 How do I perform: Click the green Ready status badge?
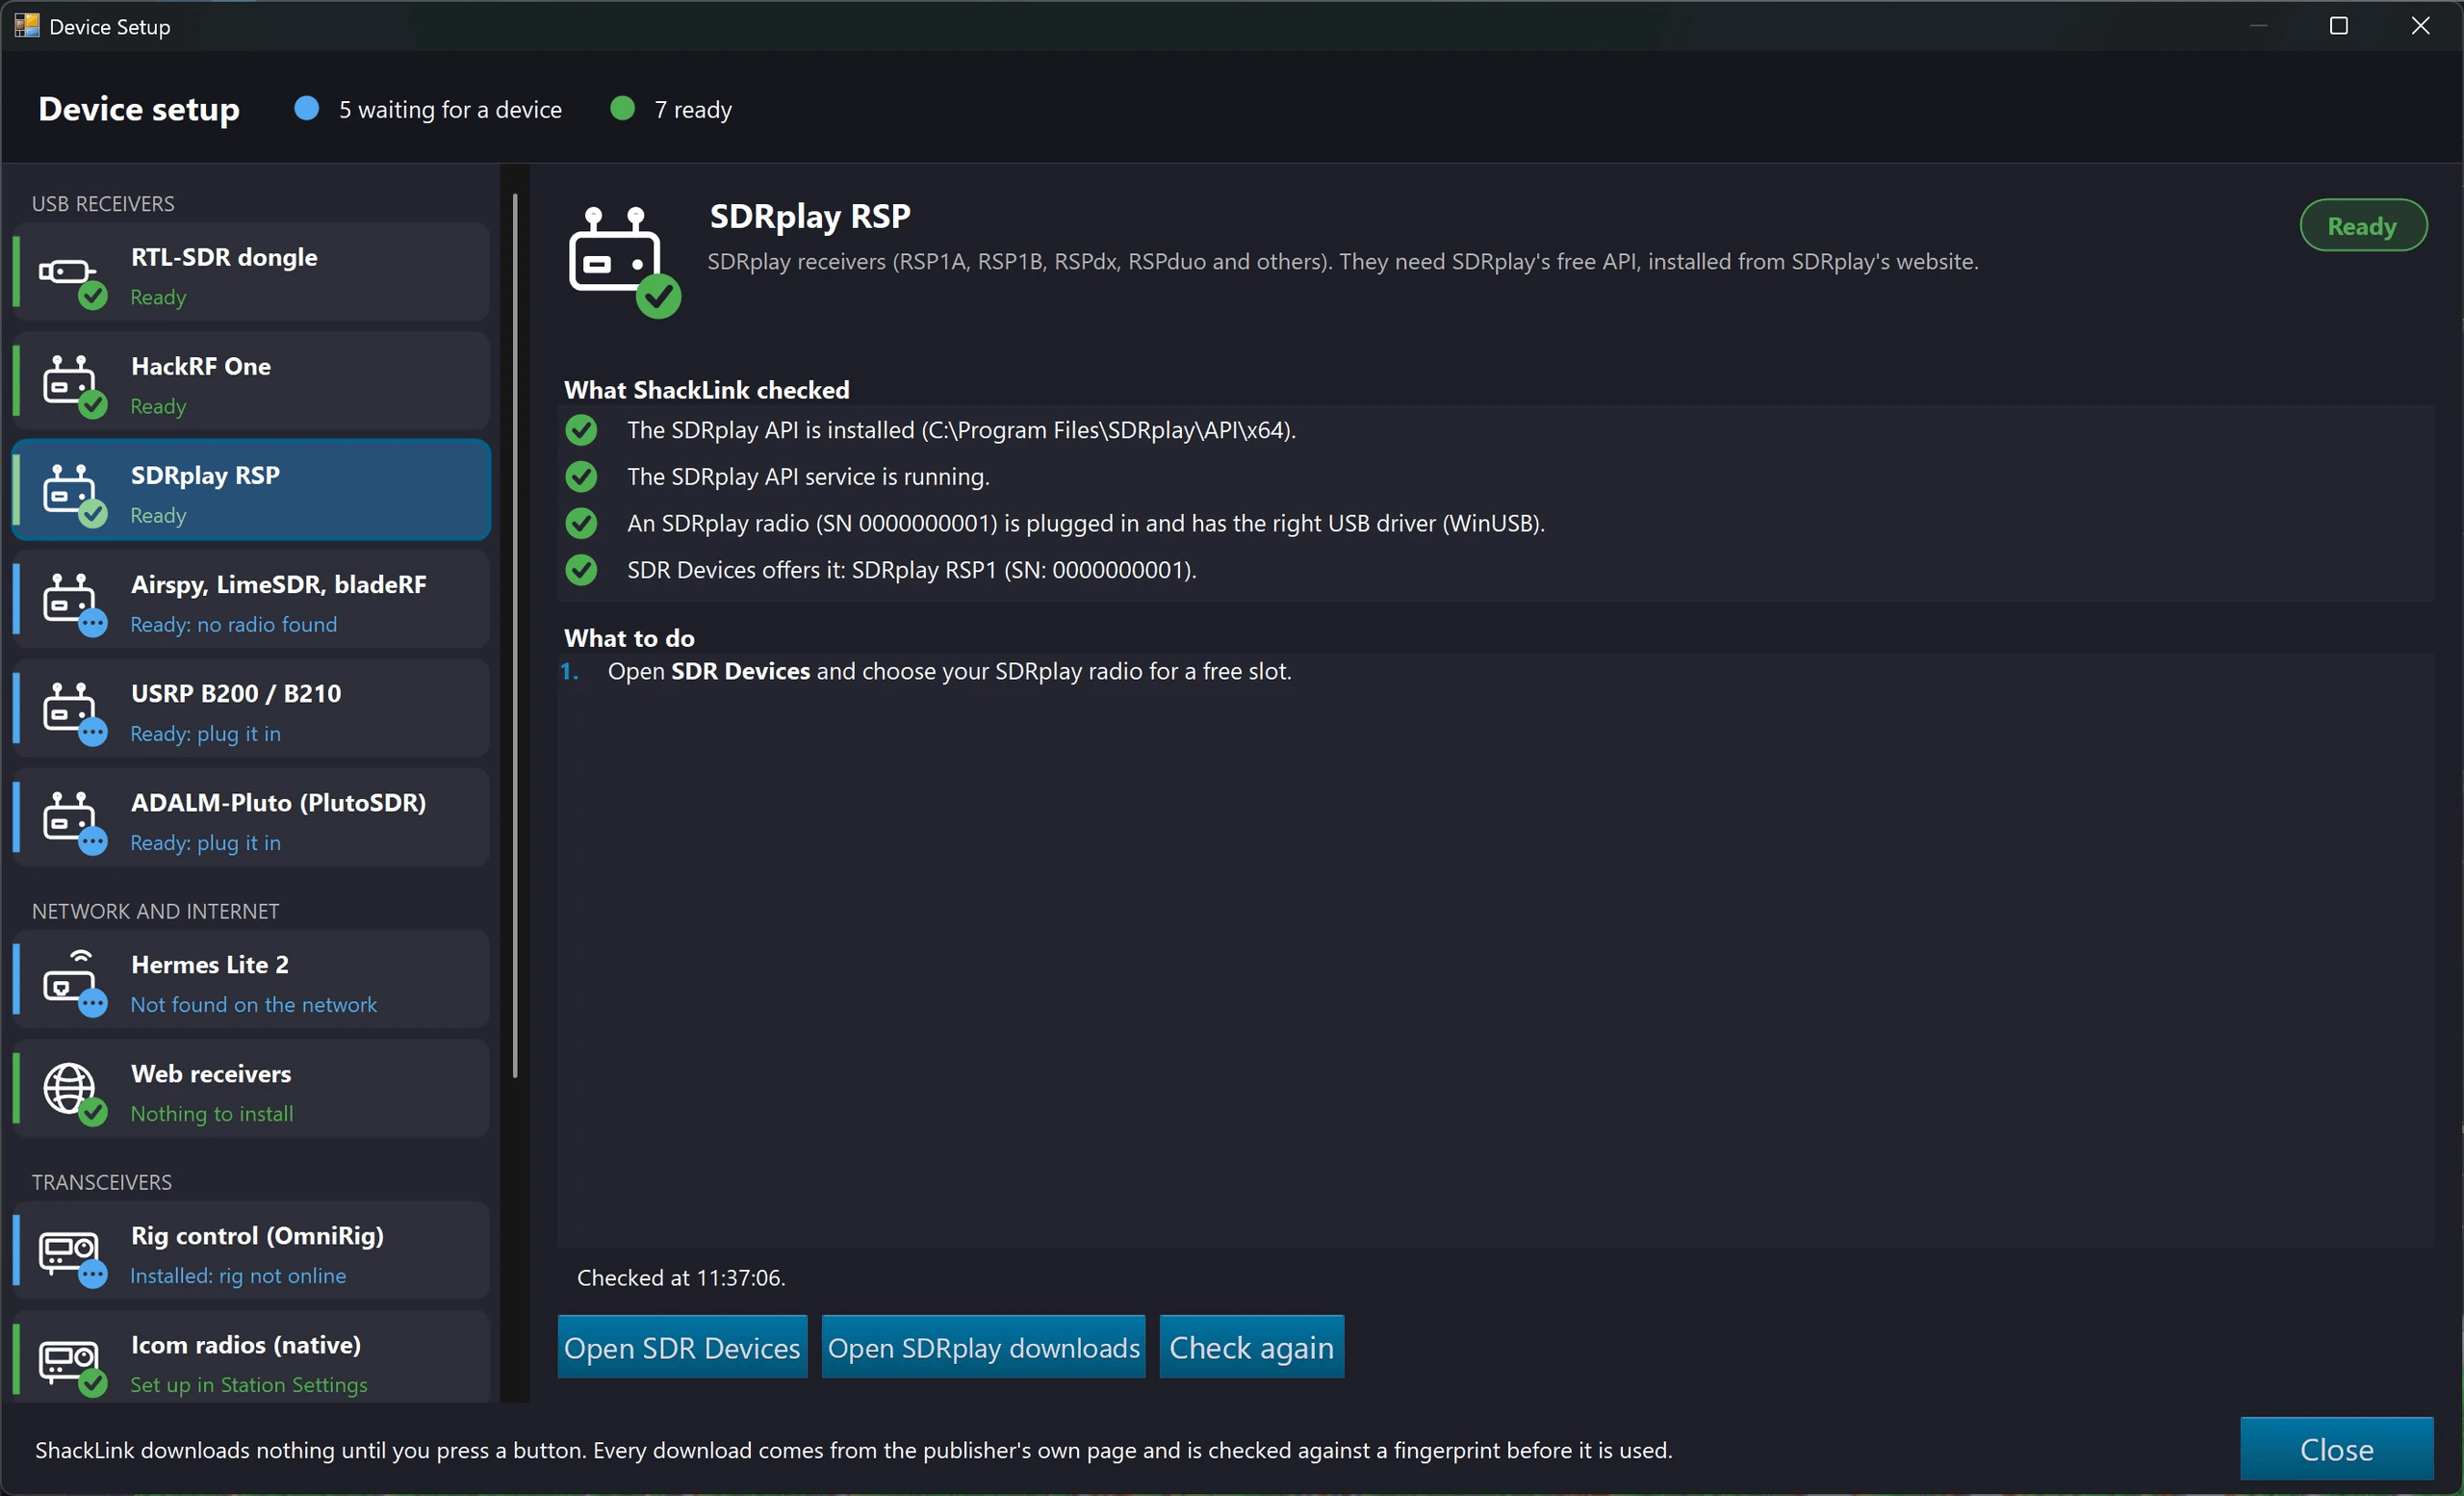2363,226
